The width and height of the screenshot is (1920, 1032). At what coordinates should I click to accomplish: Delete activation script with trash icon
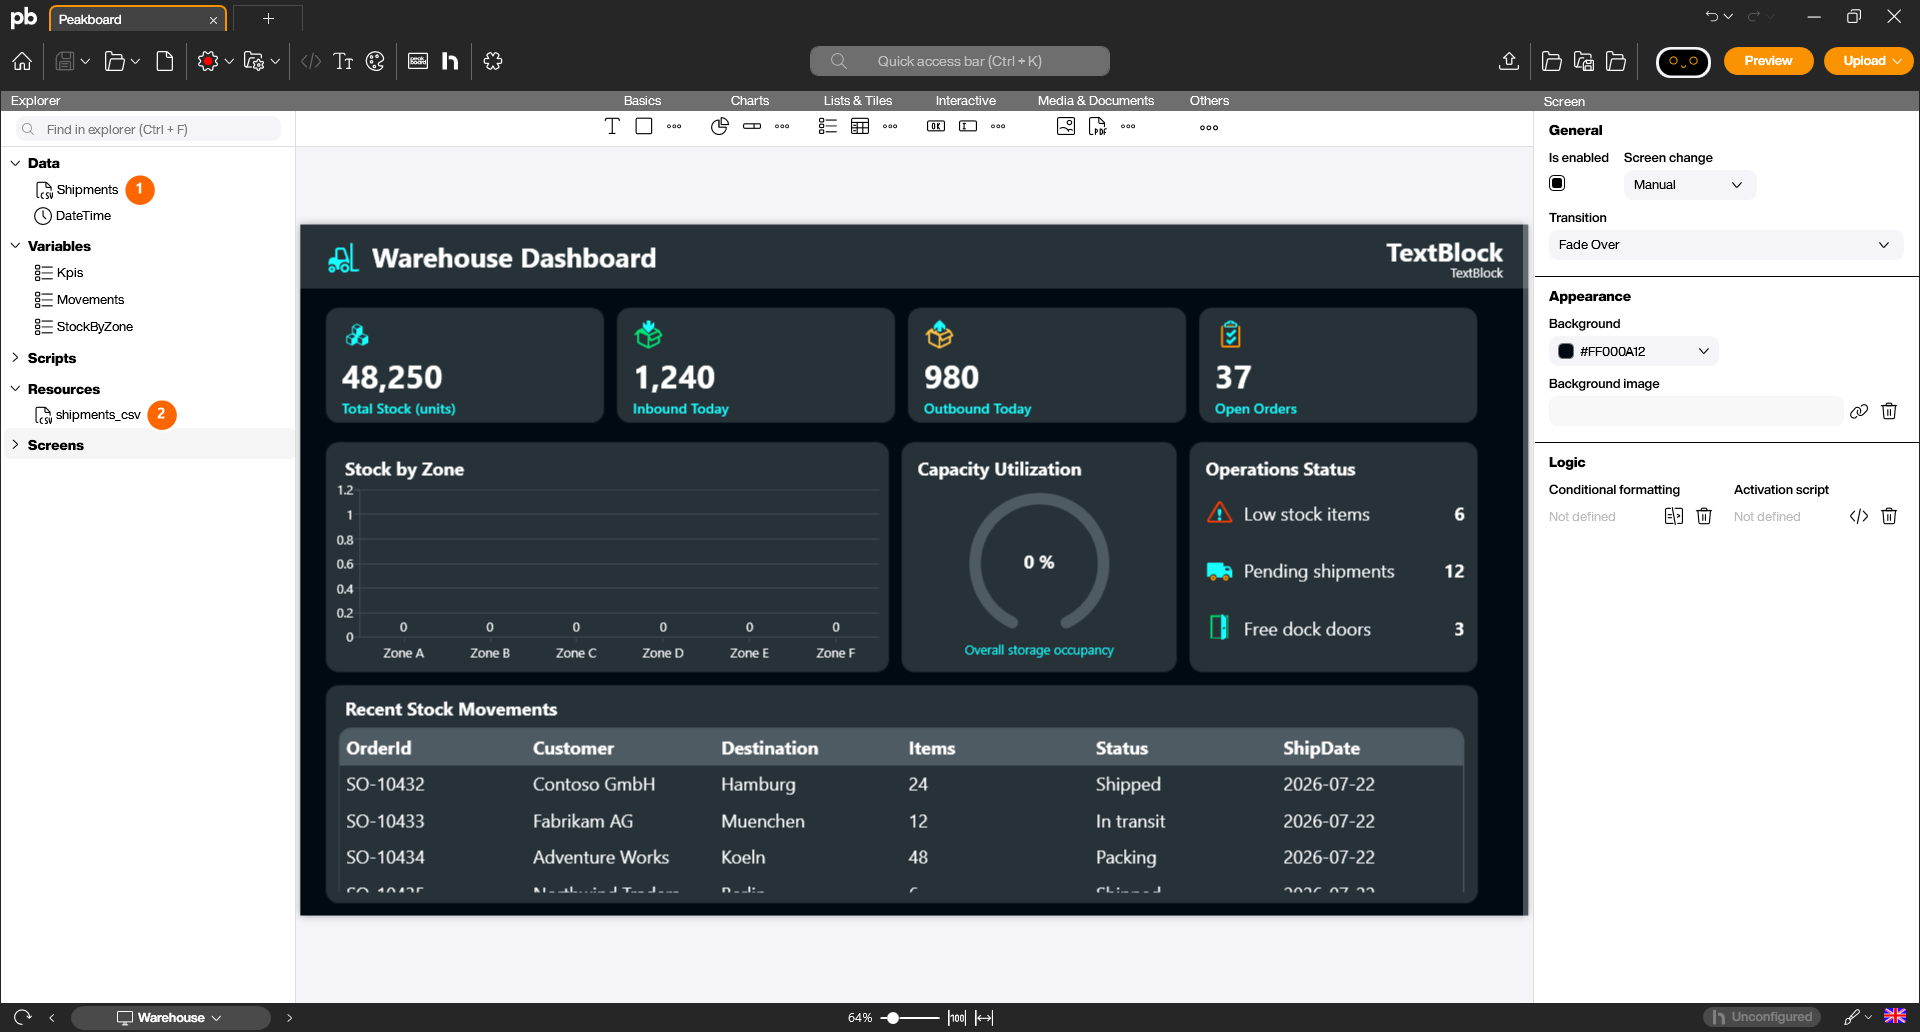(x=1889, y=516)
